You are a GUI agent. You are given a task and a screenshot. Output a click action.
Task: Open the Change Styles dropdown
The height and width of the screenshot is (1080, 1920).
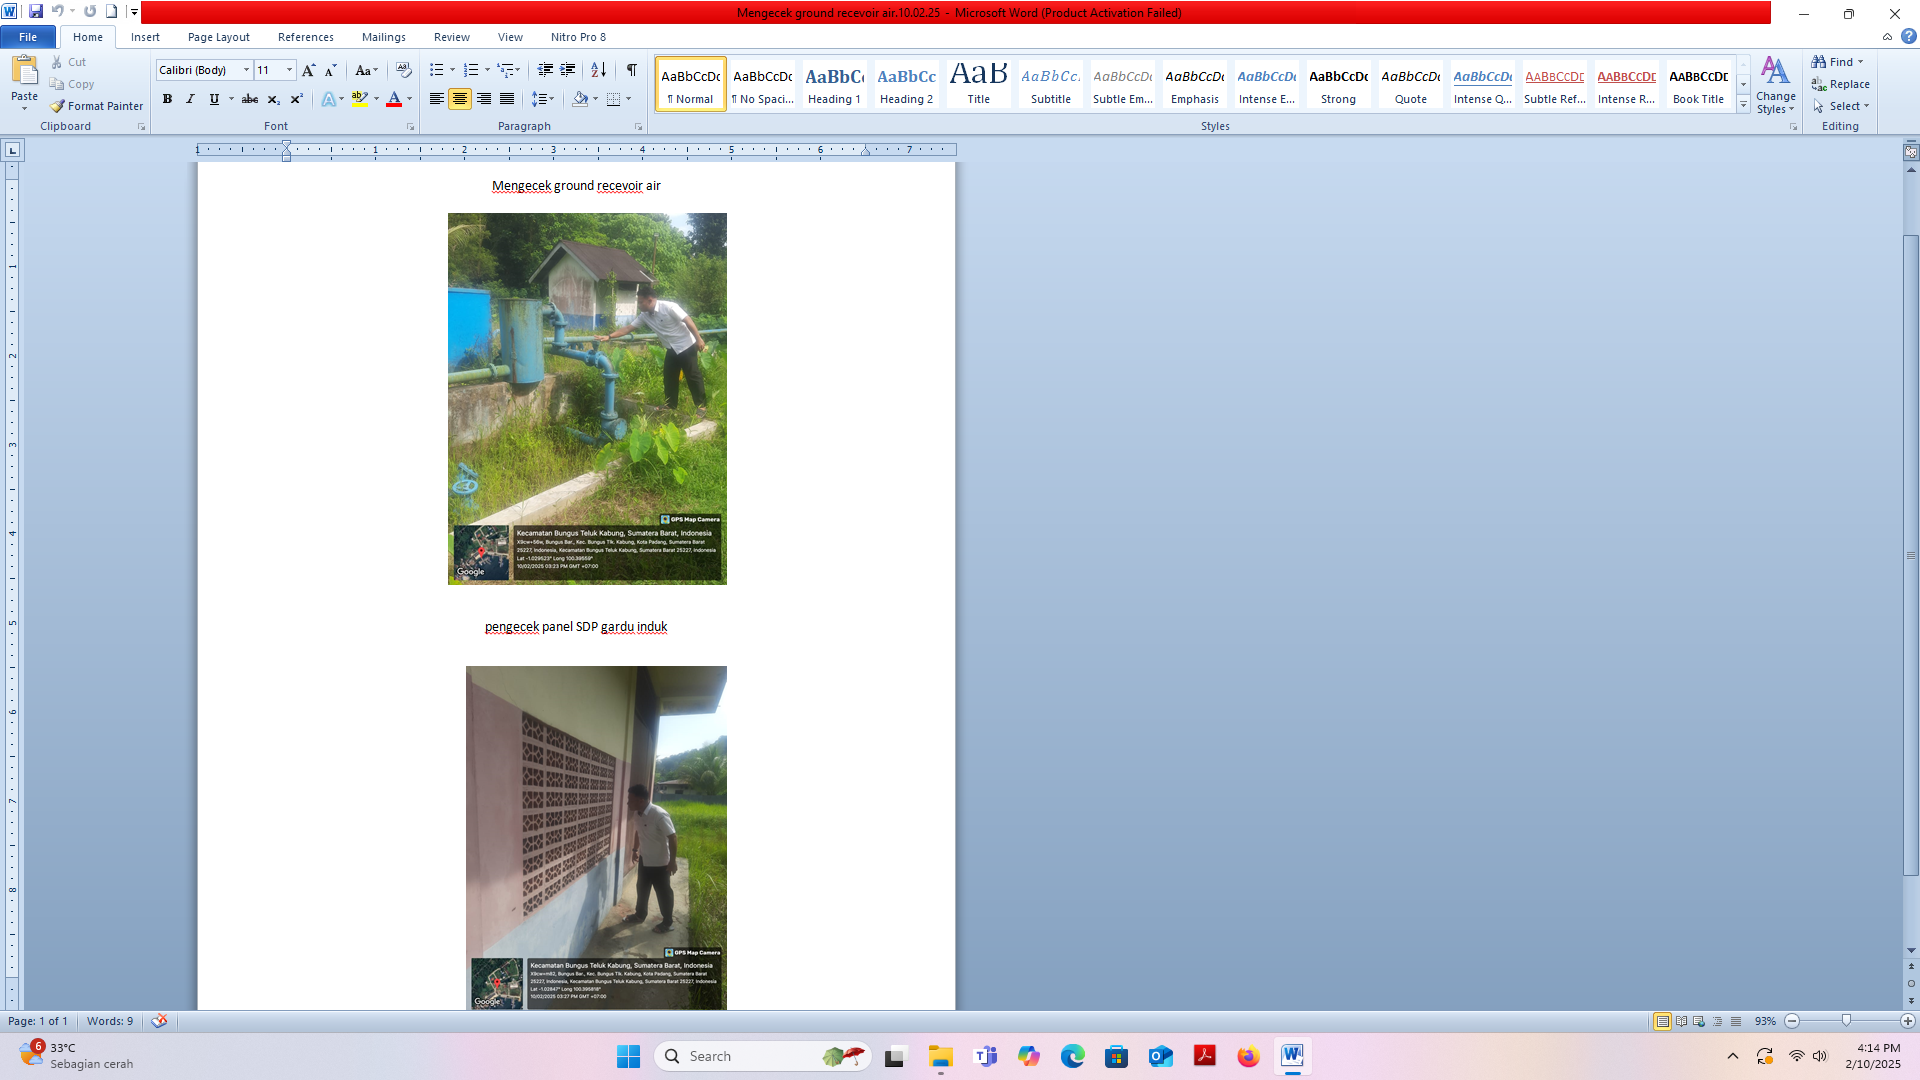click(x=1776, y=85)
